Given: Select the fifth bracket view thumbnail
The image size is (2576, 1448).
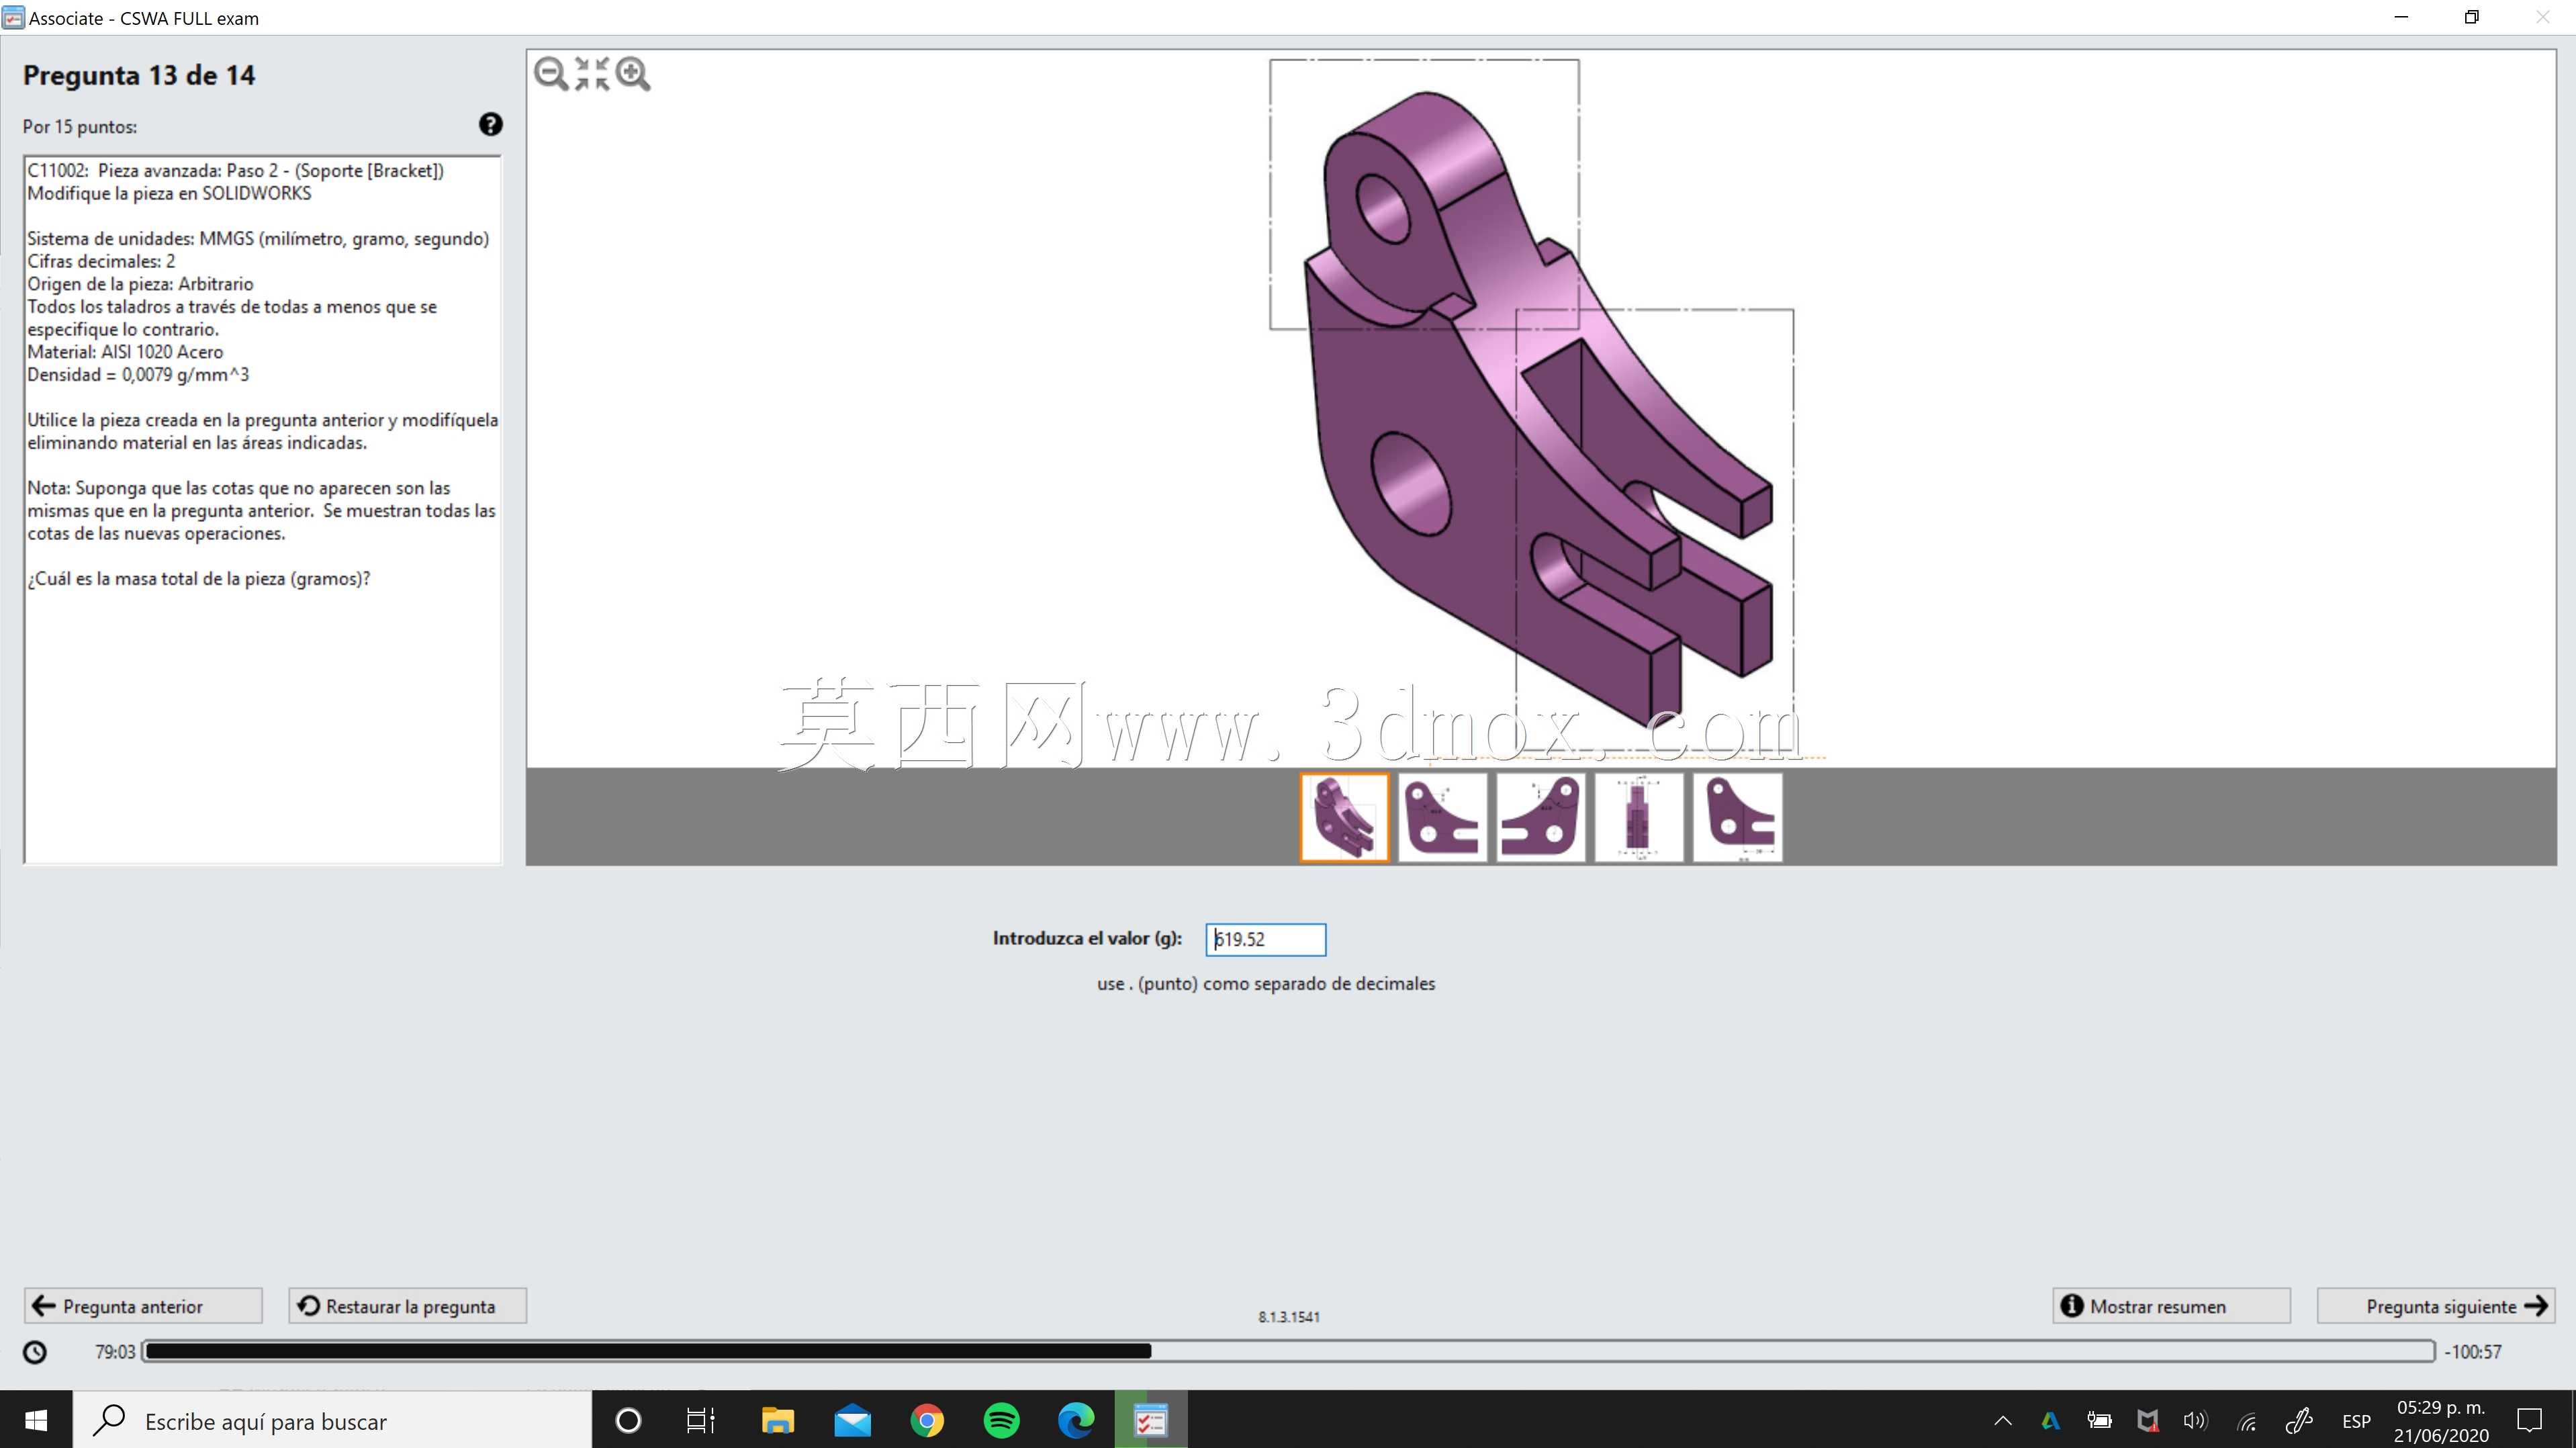Looking at the screenshot, I should pyautogui.click(x=1737, y=817).
